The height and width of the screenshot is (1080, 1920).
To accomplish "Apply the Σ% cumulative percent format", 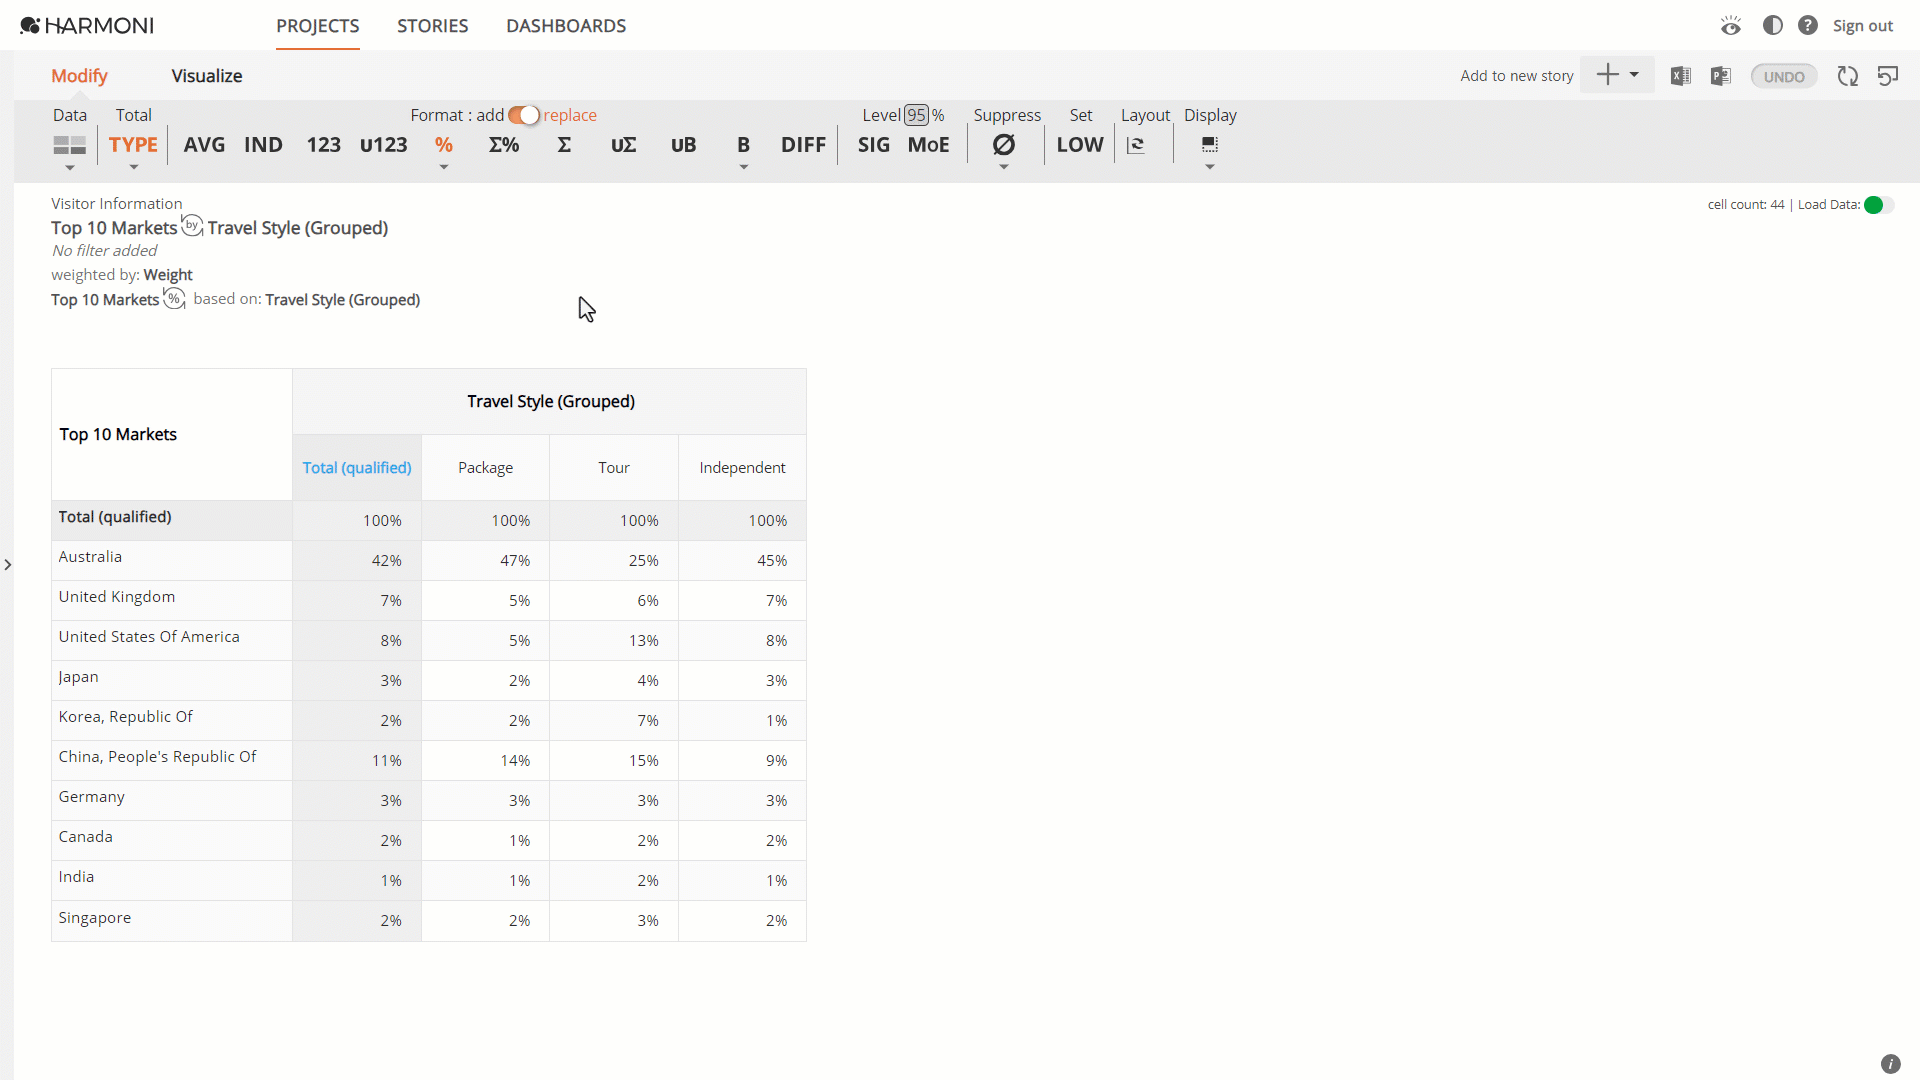I will point(504,145).
